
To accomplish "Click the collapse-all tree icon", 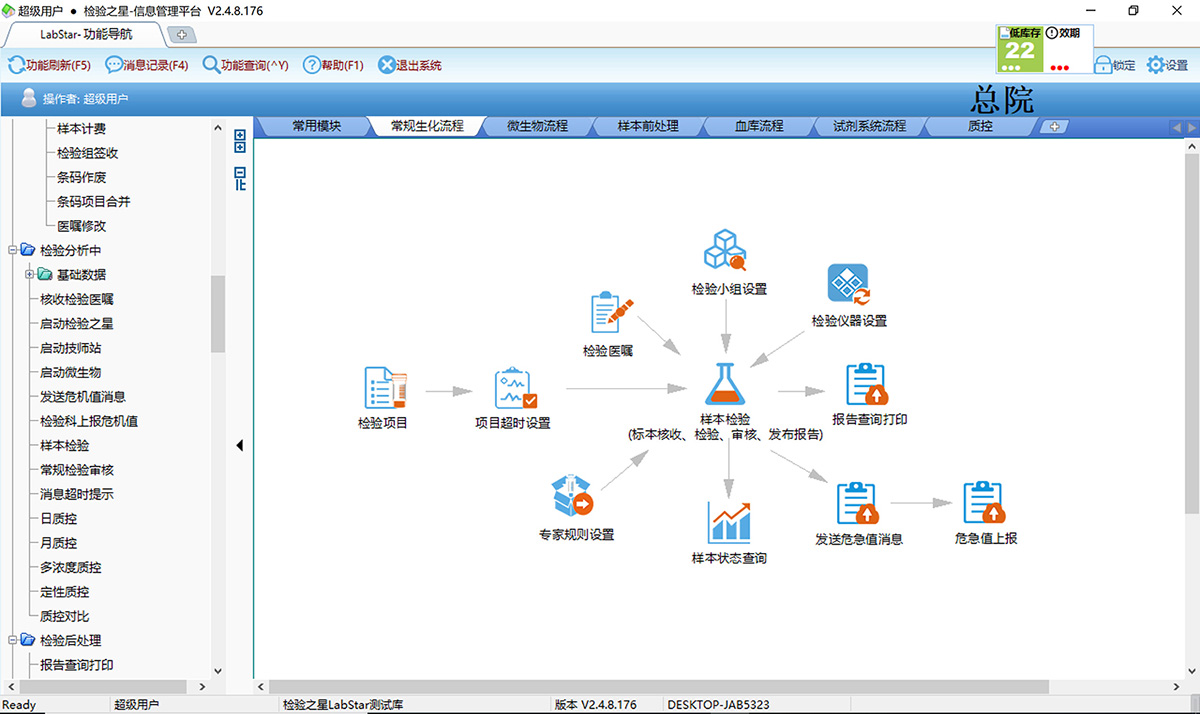I will [240, 178].
